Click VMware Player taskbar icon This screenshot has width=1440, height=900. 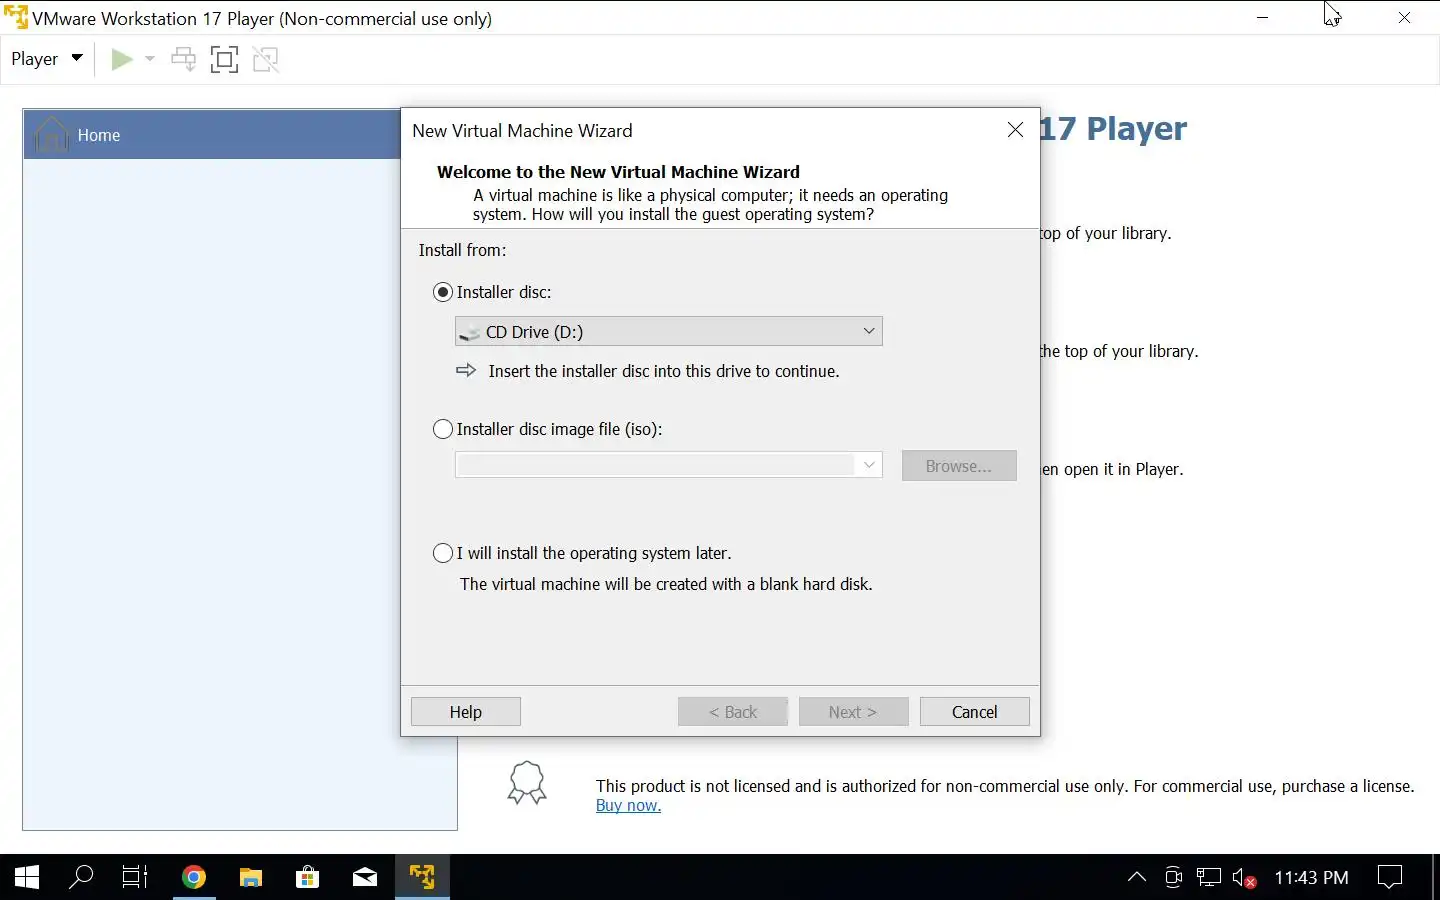click(x=422, y=877)
